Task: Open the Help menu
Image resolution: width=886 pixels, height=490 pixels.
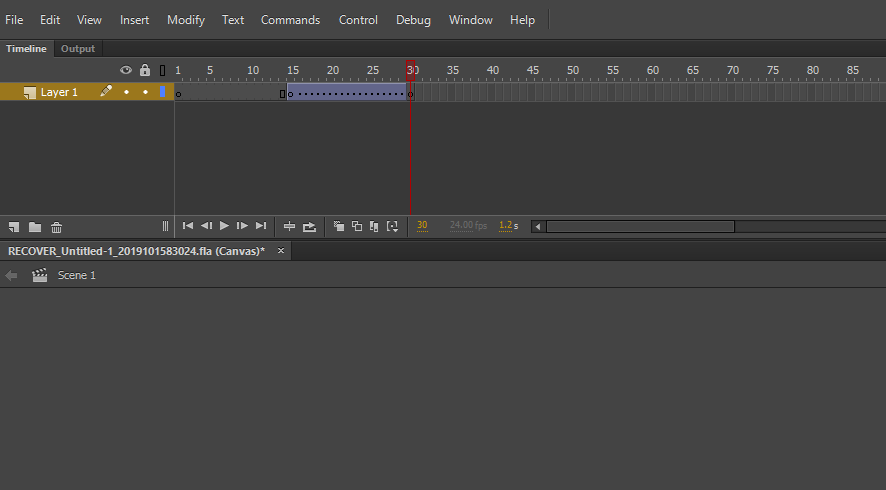Action: (x=522, y=20)
